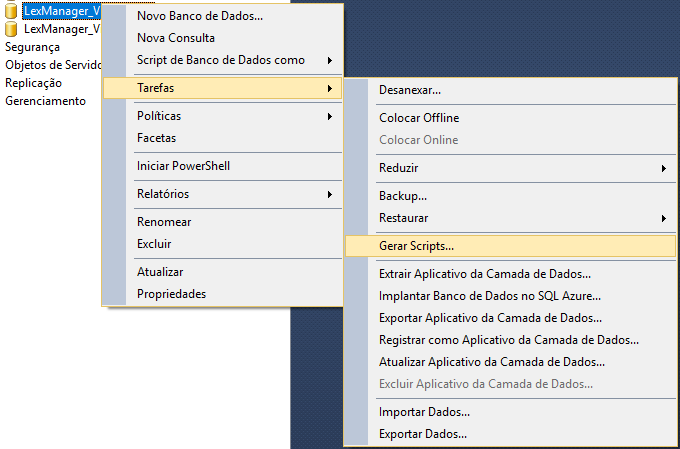Image resolution: width=680 pixels, height=449 pixels.
Task: Expand the Script de Banco de Dados como submenu arrow
Action: coord(330,60)
